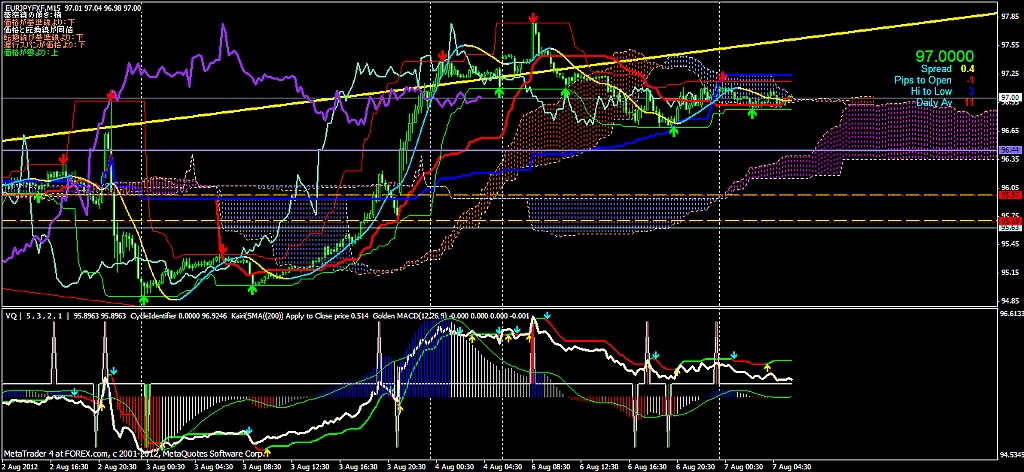Select the Hi to Low readout
Viewport: 1024px width, 472px height.
(x=931, y=91)
